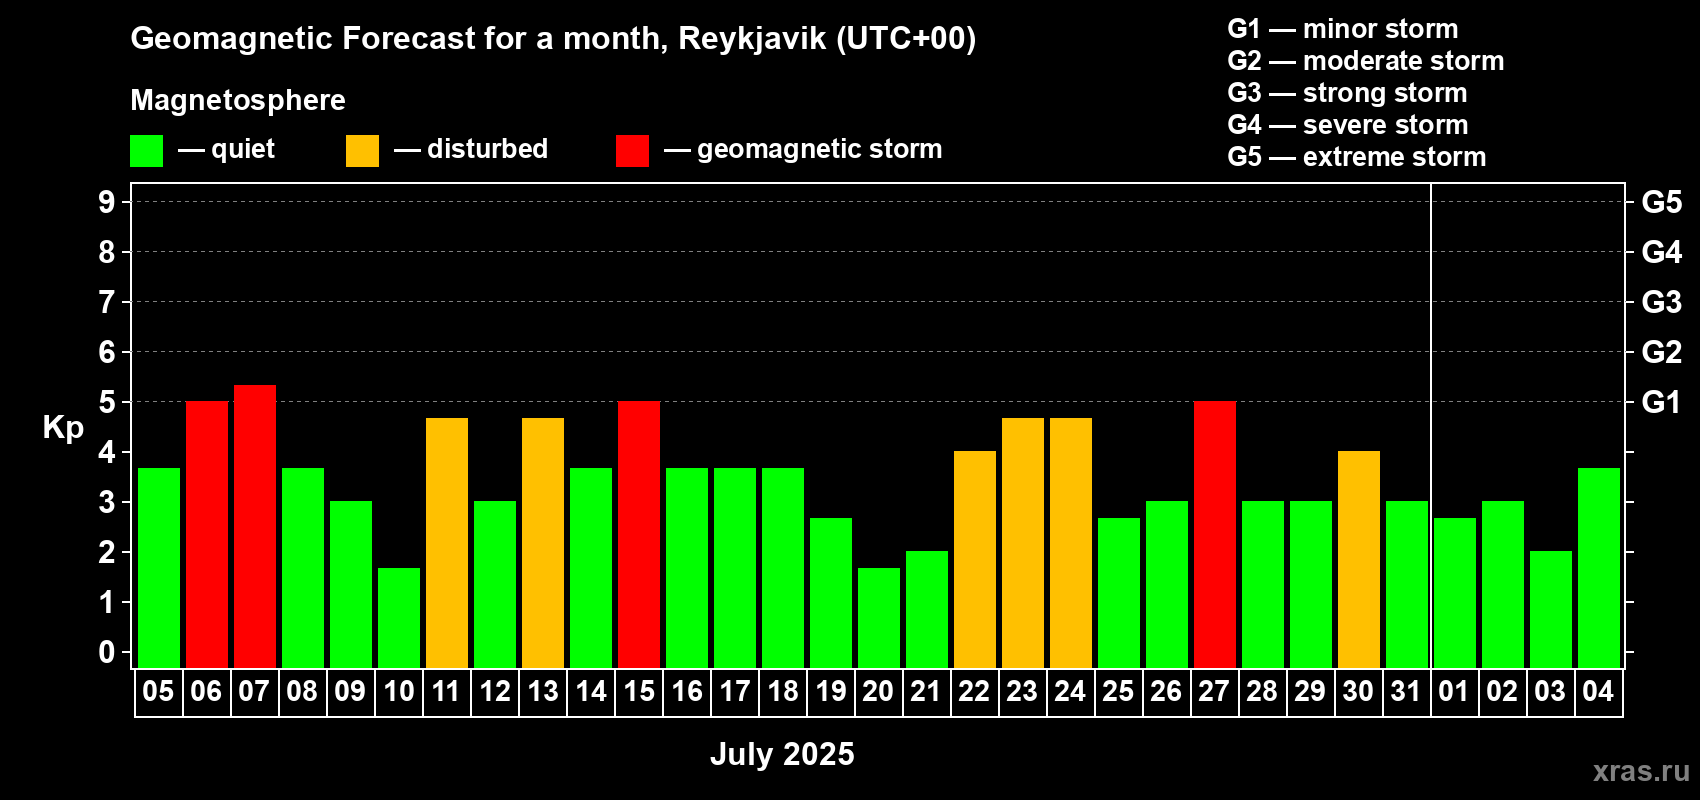Click the Kp value 5 axis label
This screenshot has width=1700, height=800.
tap(107, 402)
